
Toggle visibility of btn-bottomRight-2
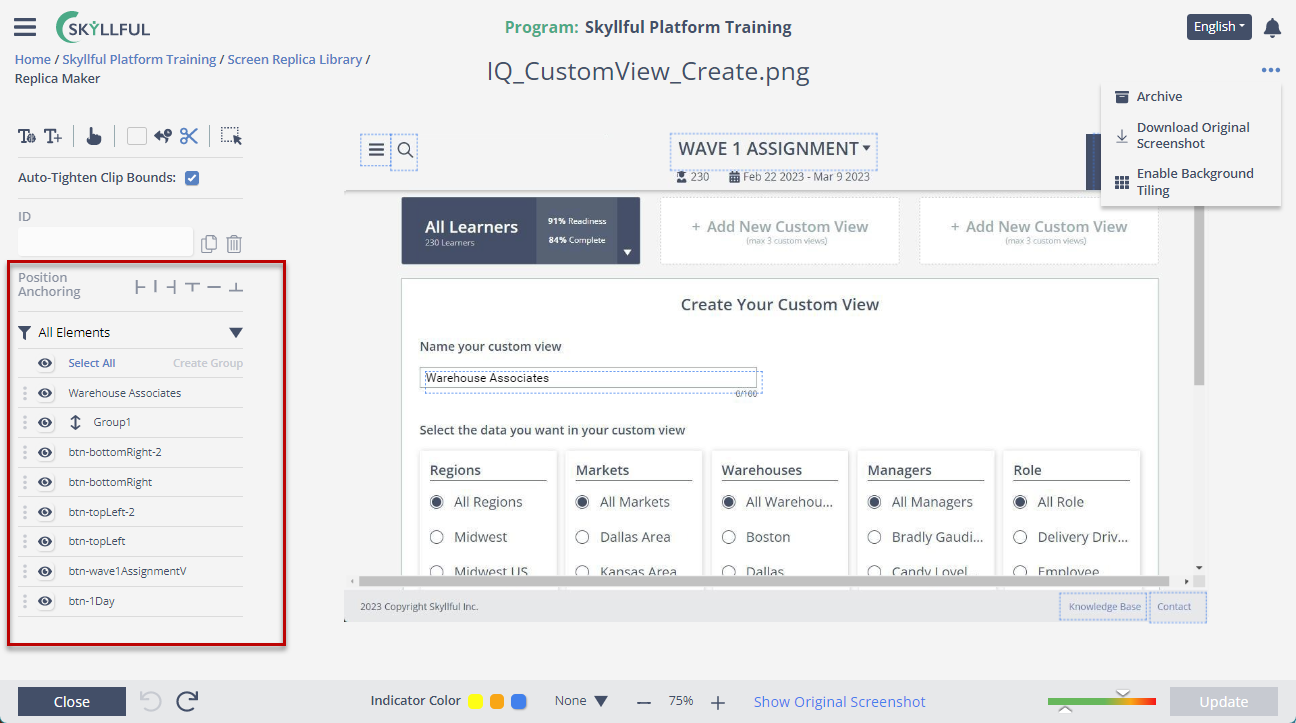pyautogui.click(x=45, y=453)
